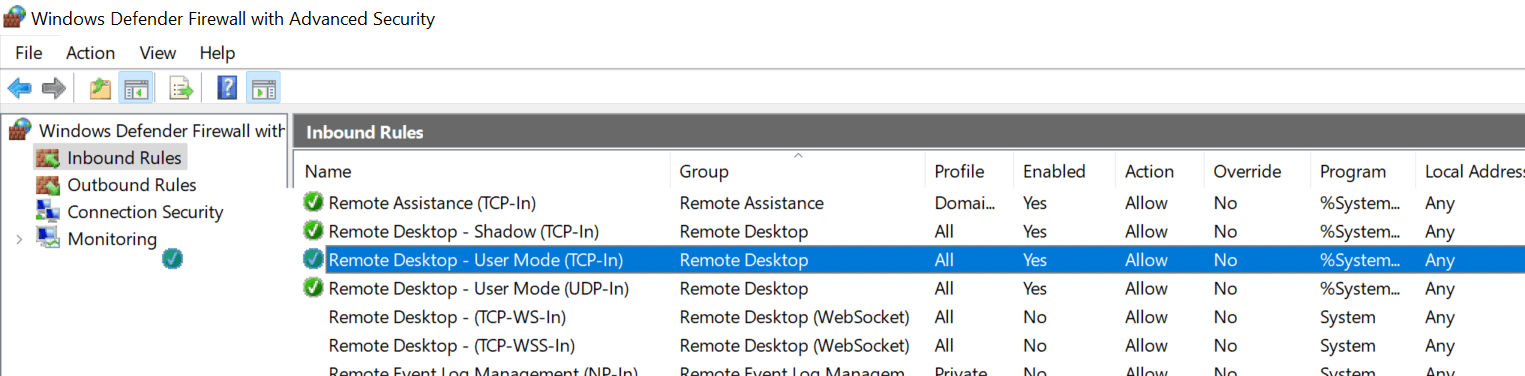The image size is (1525, 376).
Task: Select Monitoring in the tree
Action: (x=112, y=239)
